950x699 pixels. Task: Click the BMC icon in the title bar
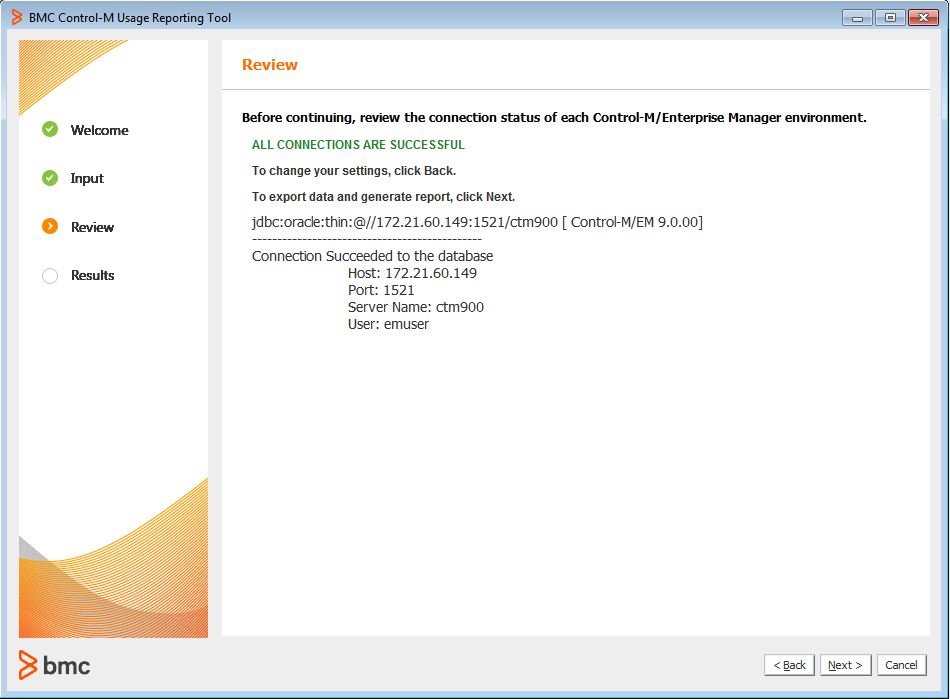[x=17, y=18]
